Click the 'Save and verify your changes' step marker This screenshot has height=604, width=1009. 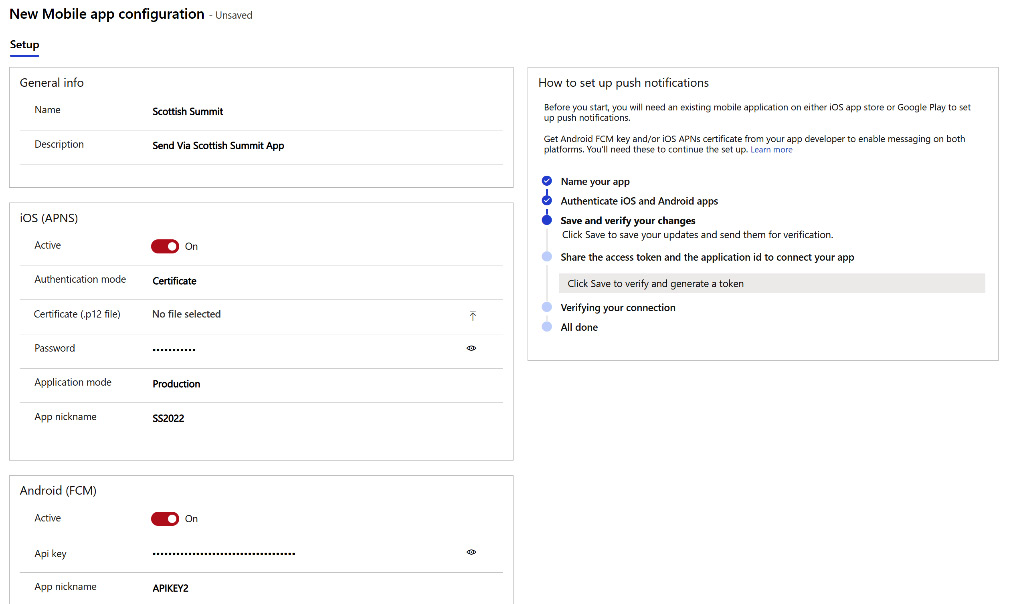(547, 220)
